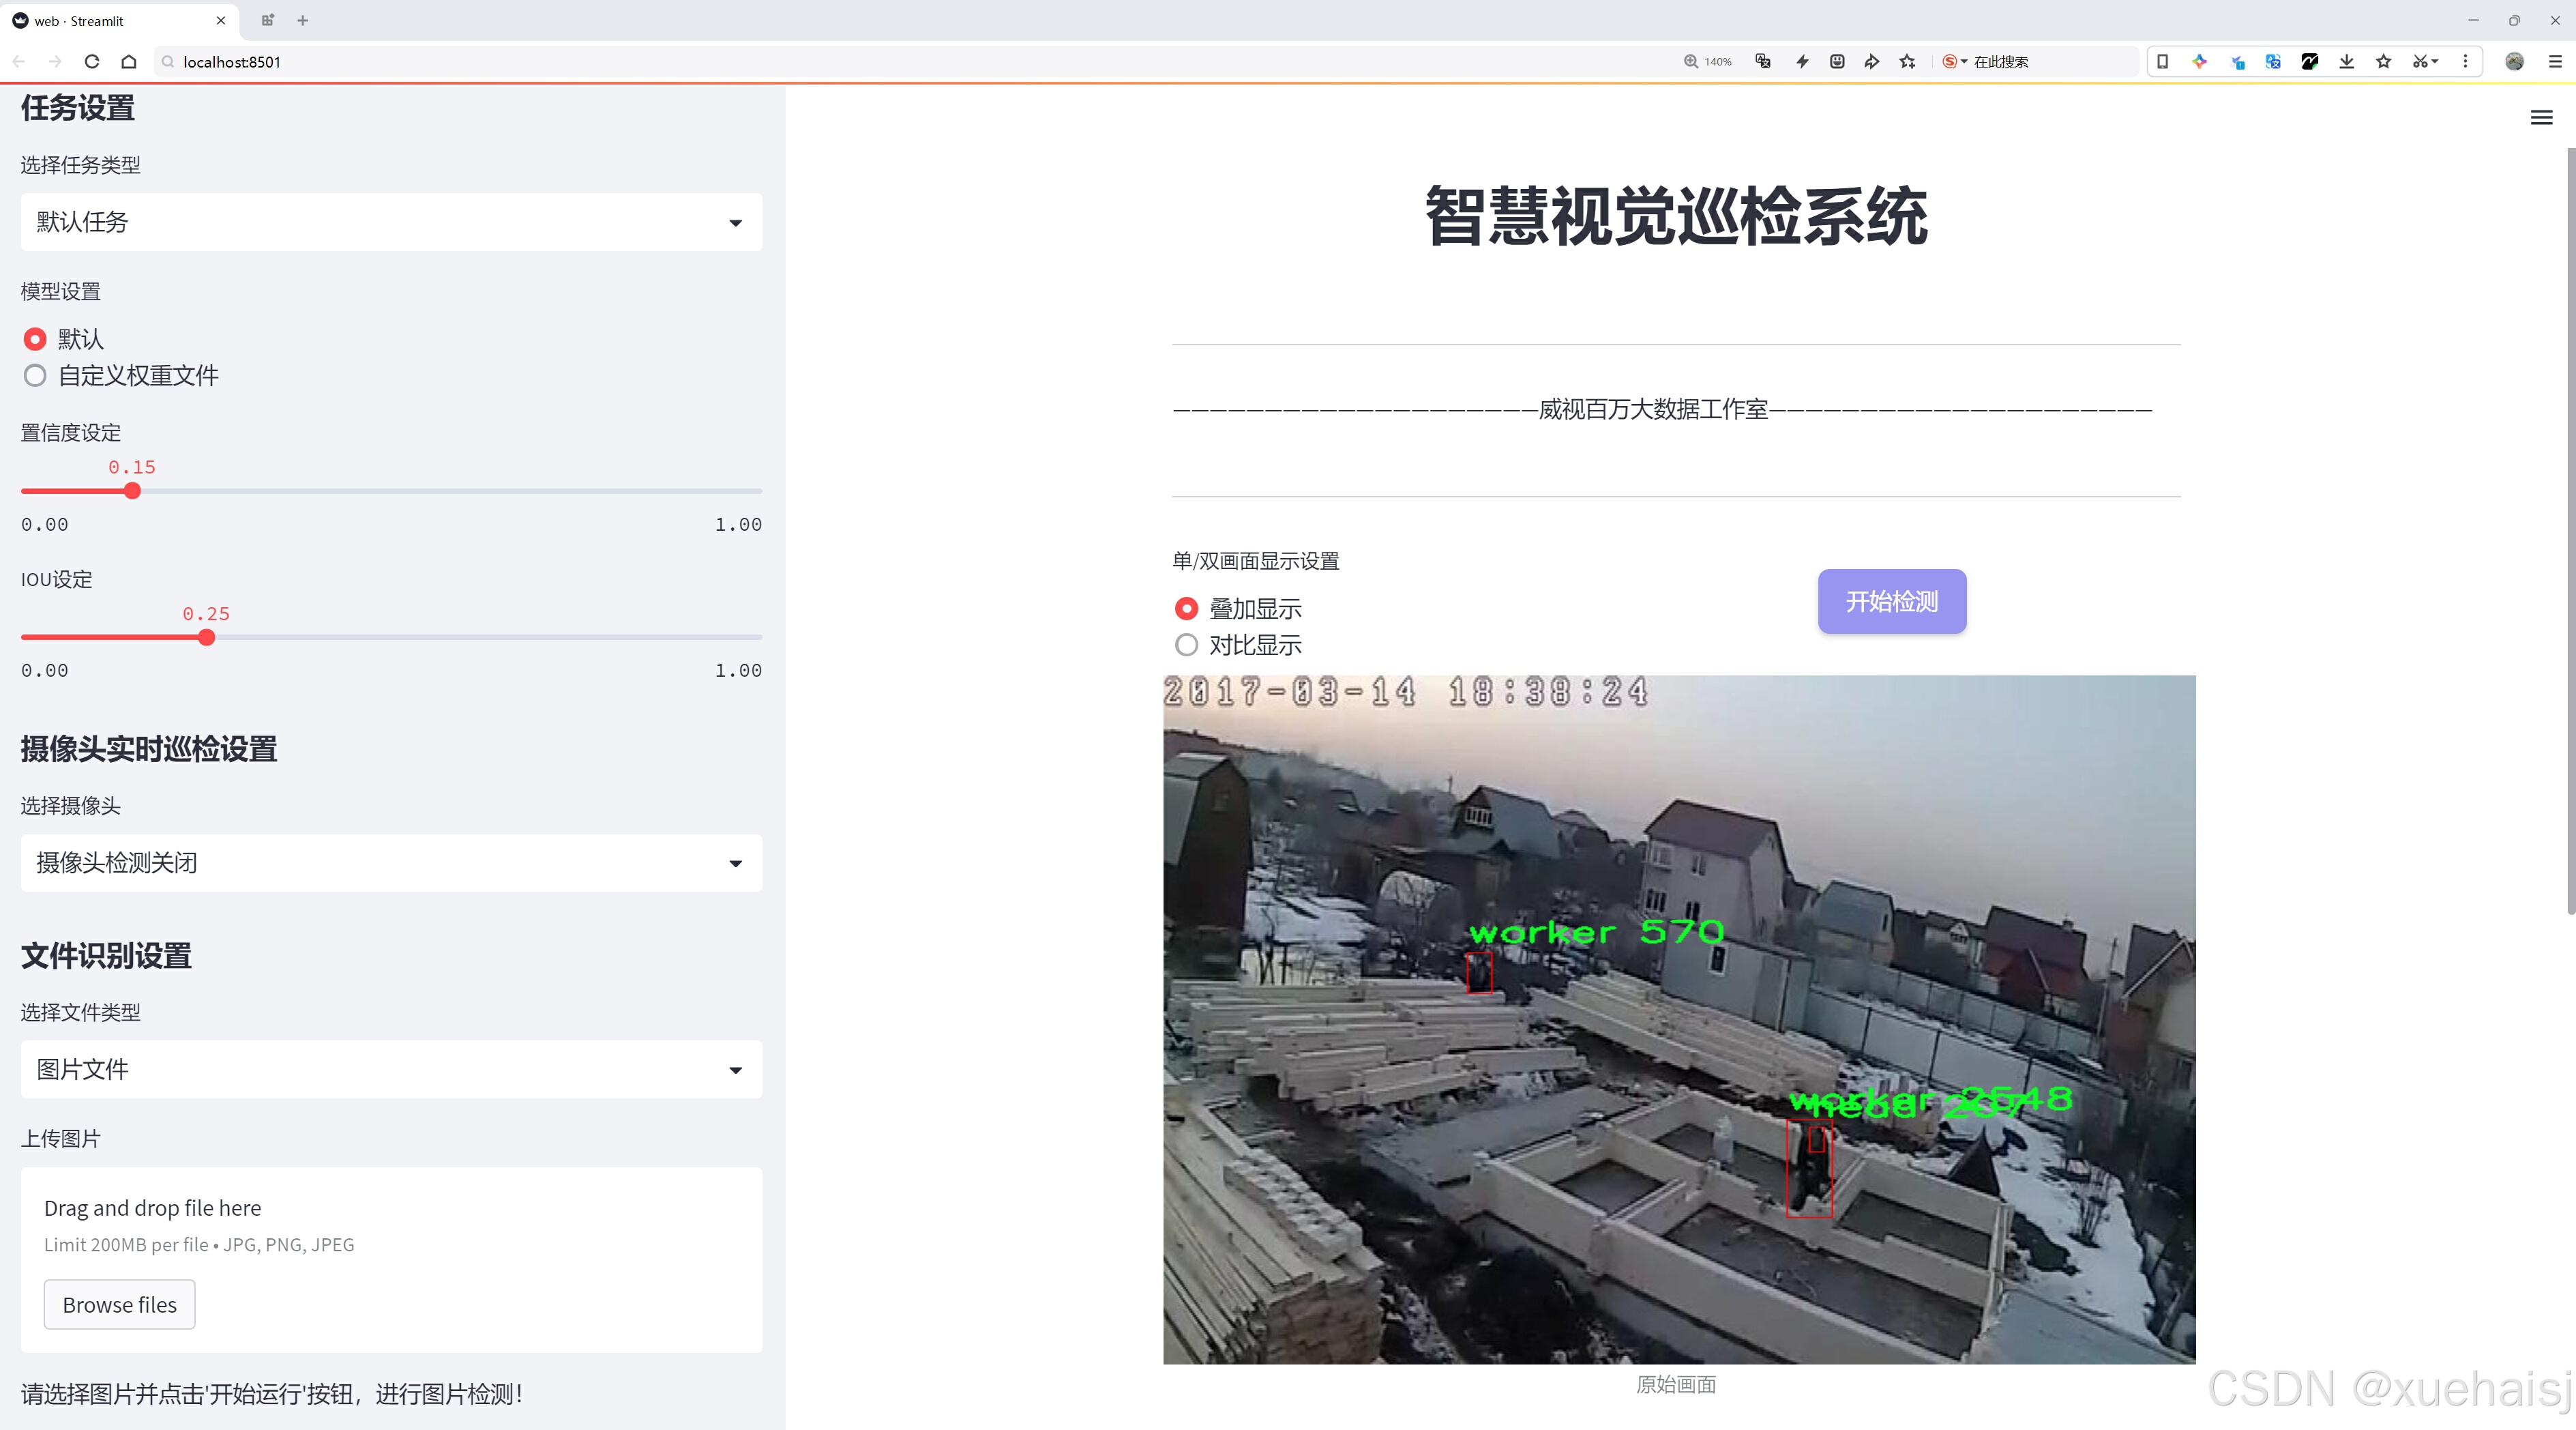Screen dimensions: 2576x1430
Task: Select 叠加显示 display mode
Action: [x=1186, y=608]
